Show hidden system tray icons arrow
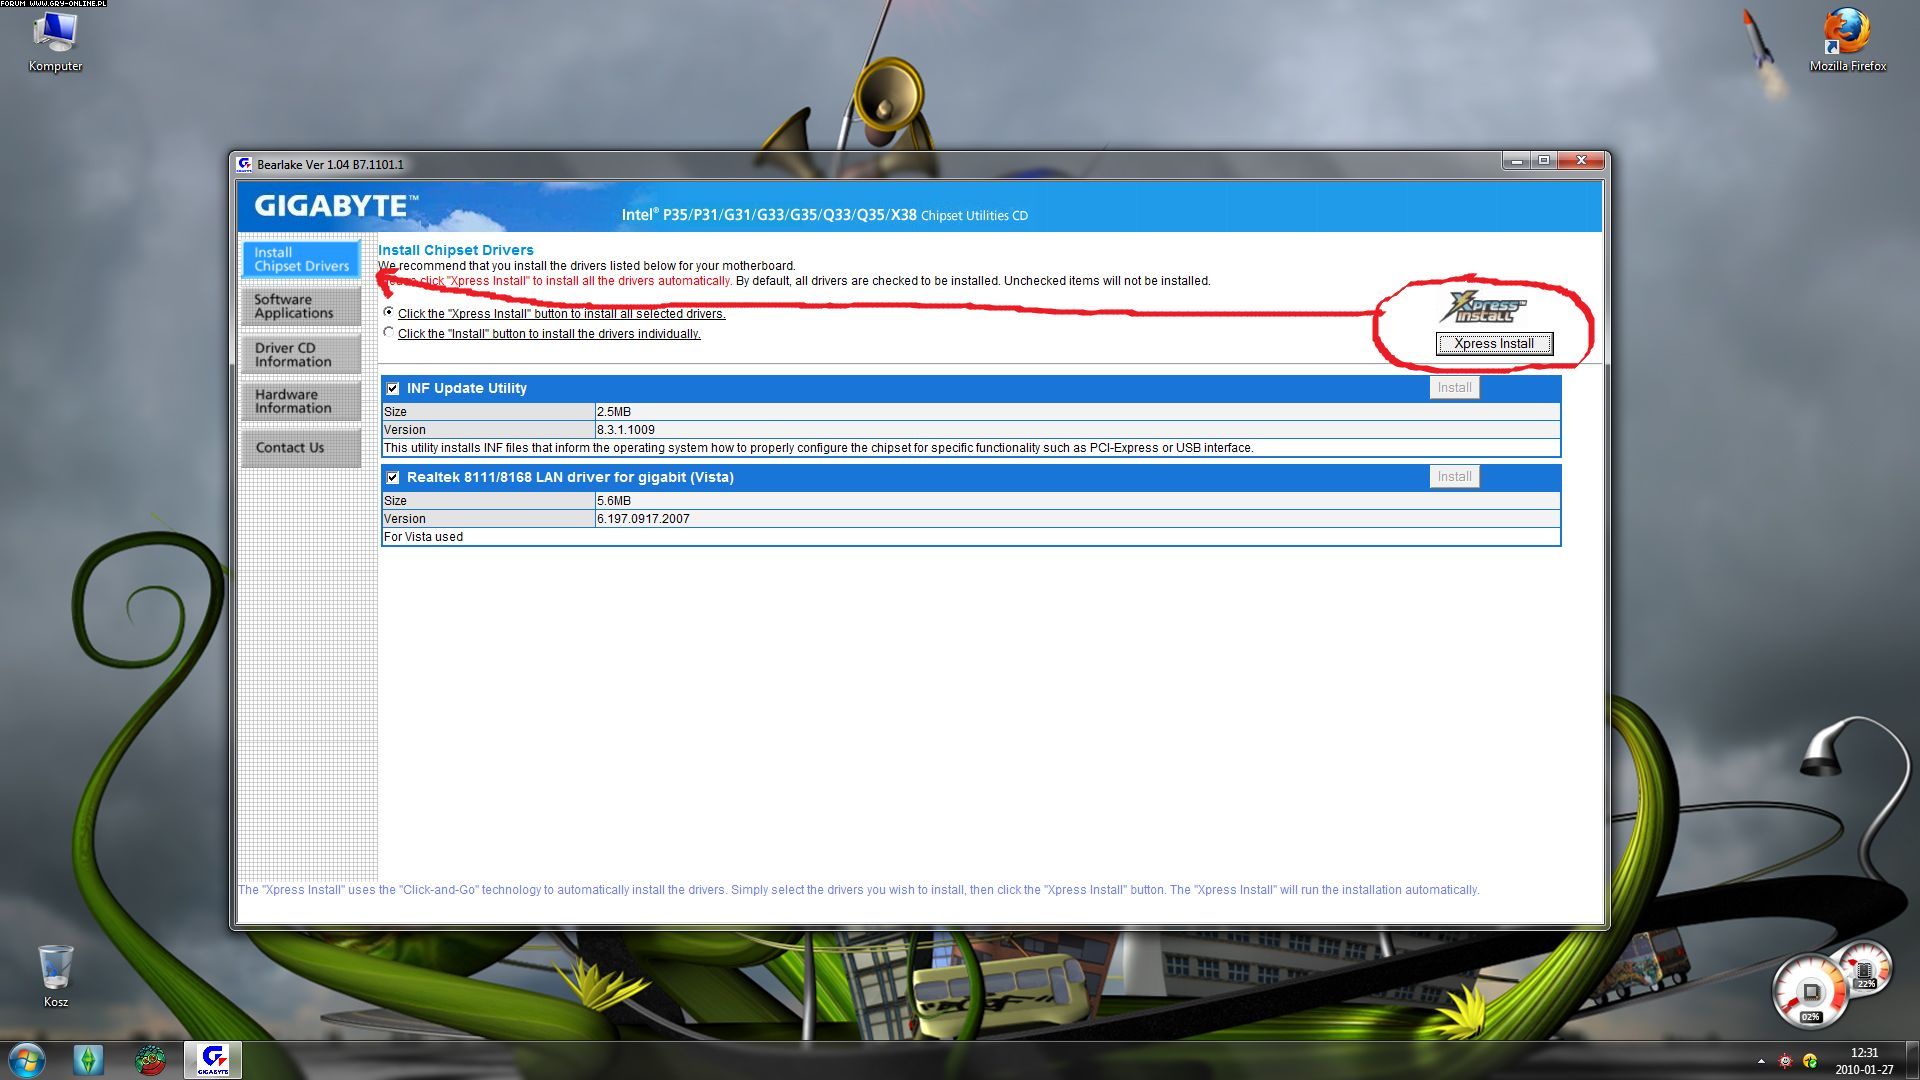The width and height of the screenshot is (1920, 1080). (x=1761, y=1061)
